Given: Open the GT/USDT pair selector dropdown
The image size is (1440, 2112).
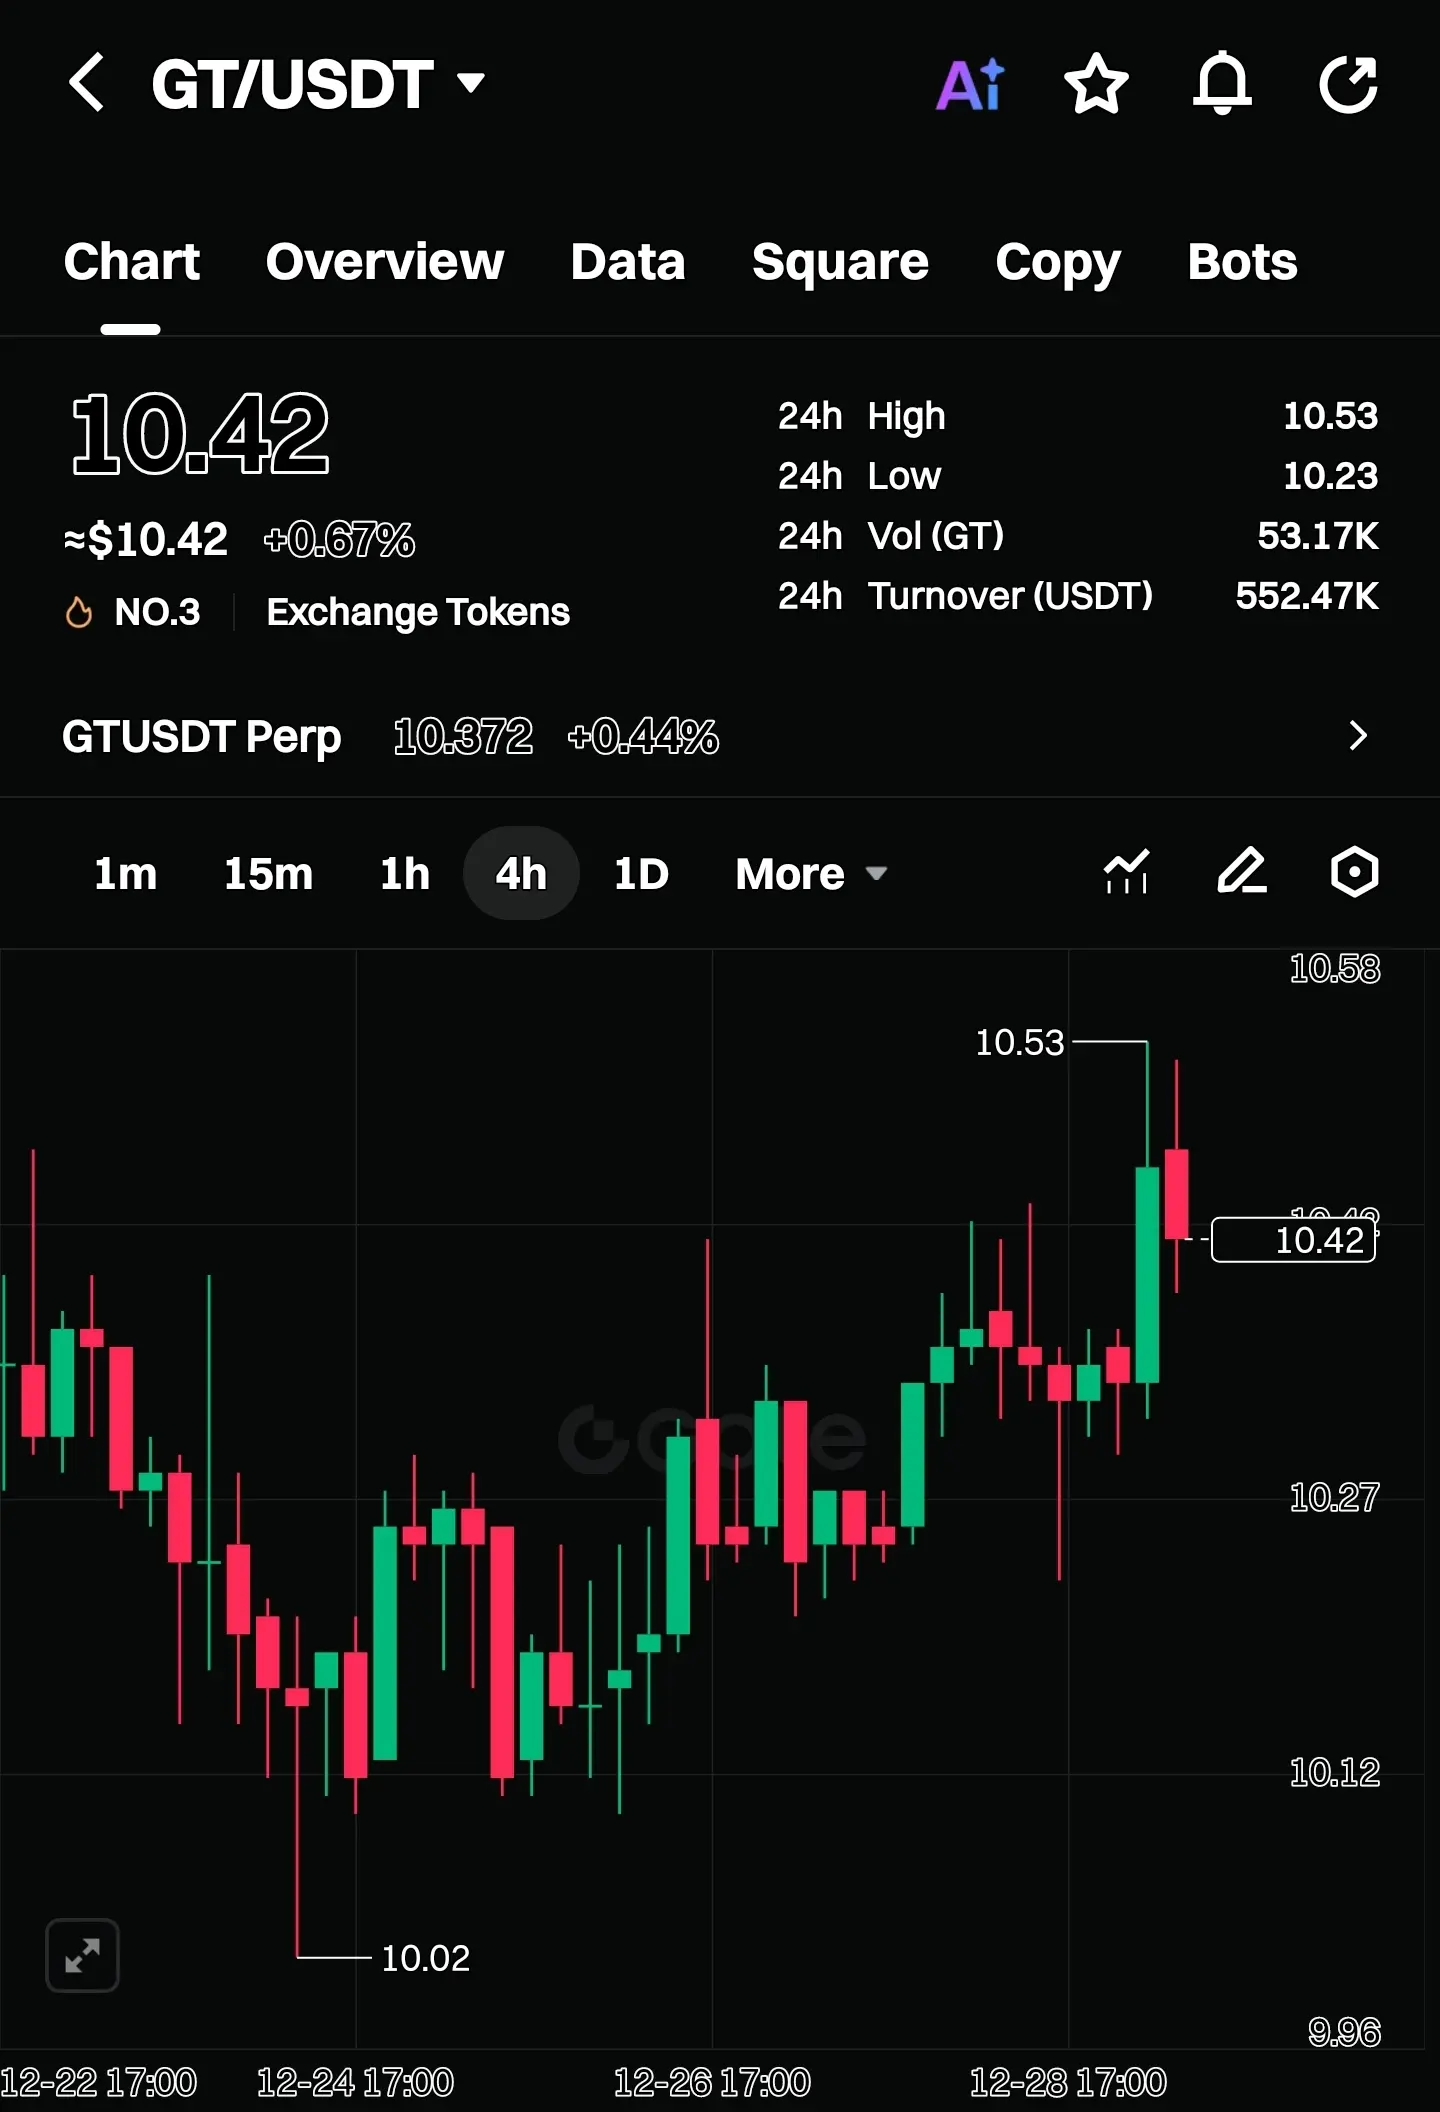Looking at the screenshot, I should point(318,84).
